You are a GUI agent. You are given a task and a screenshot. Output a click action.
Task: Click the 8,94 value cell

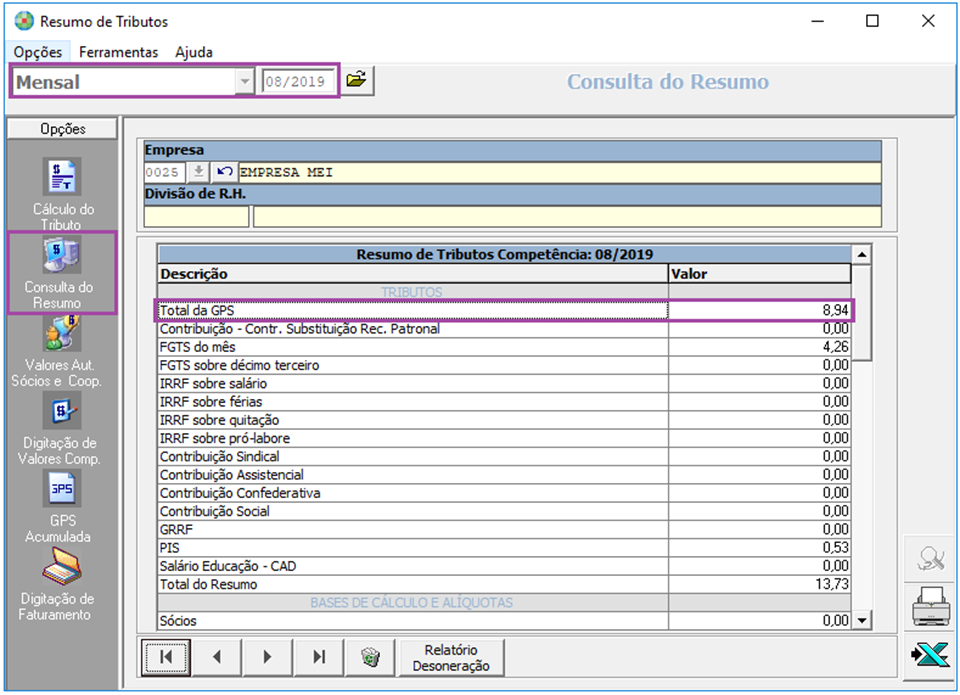[x=759, y=310]
